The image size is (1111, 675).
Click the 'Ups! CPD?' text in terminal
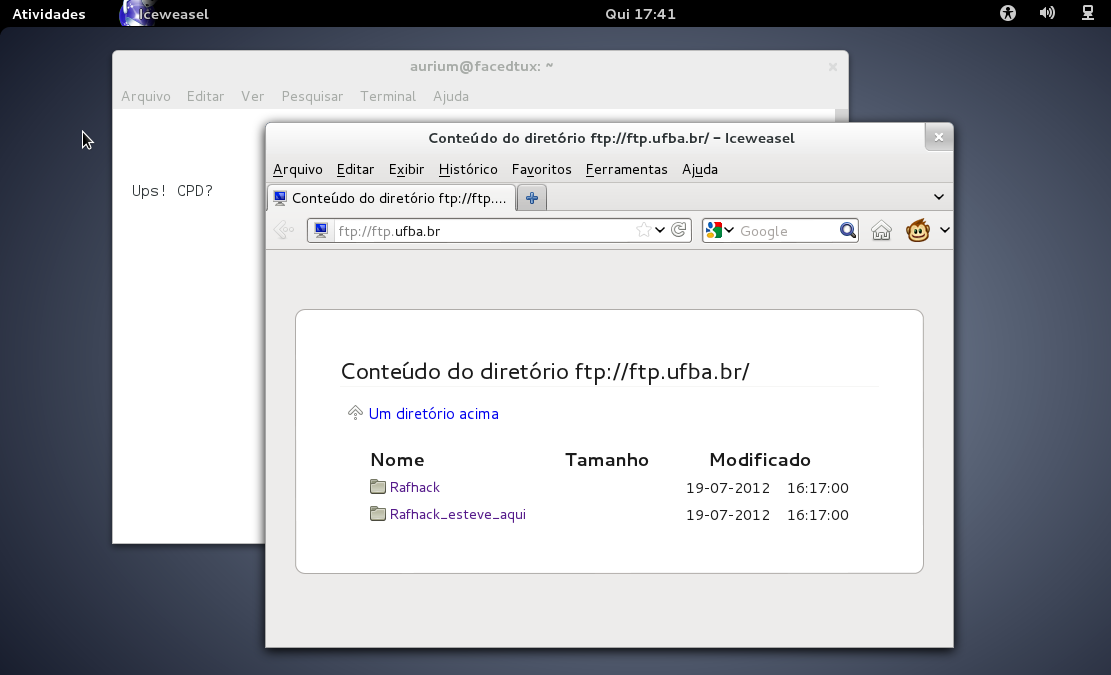pyautogui.click(x=172, y=191)
